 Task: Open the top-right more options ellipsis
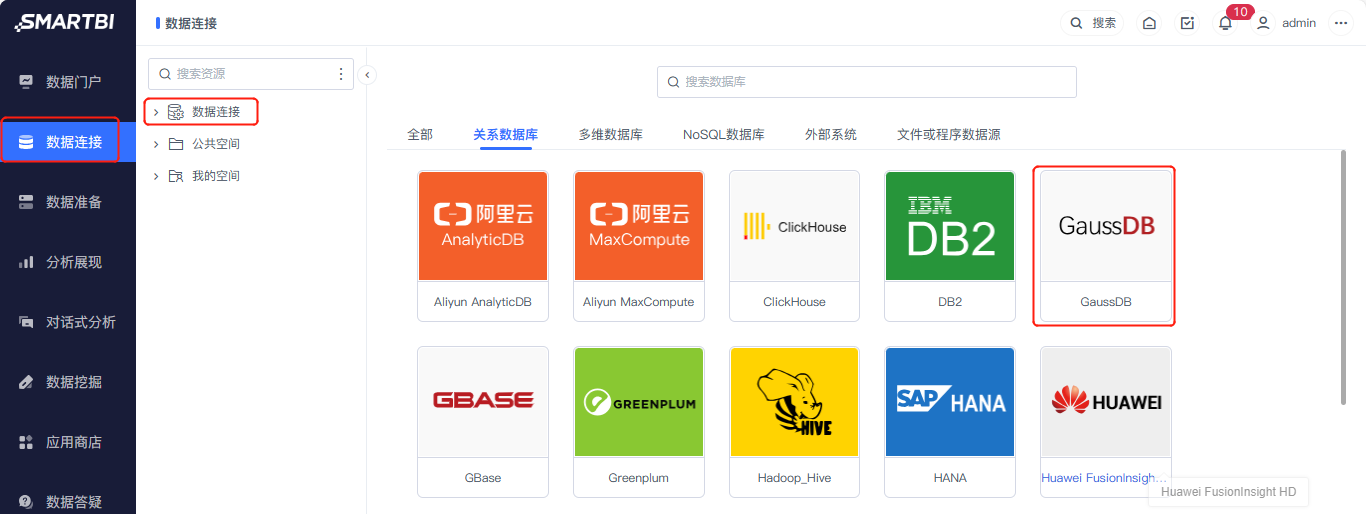pos(1341,23)
